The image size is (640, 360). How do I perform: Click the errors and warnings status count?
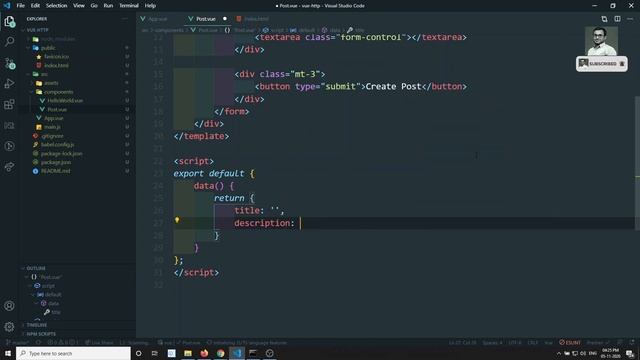[x=62, y=342]
